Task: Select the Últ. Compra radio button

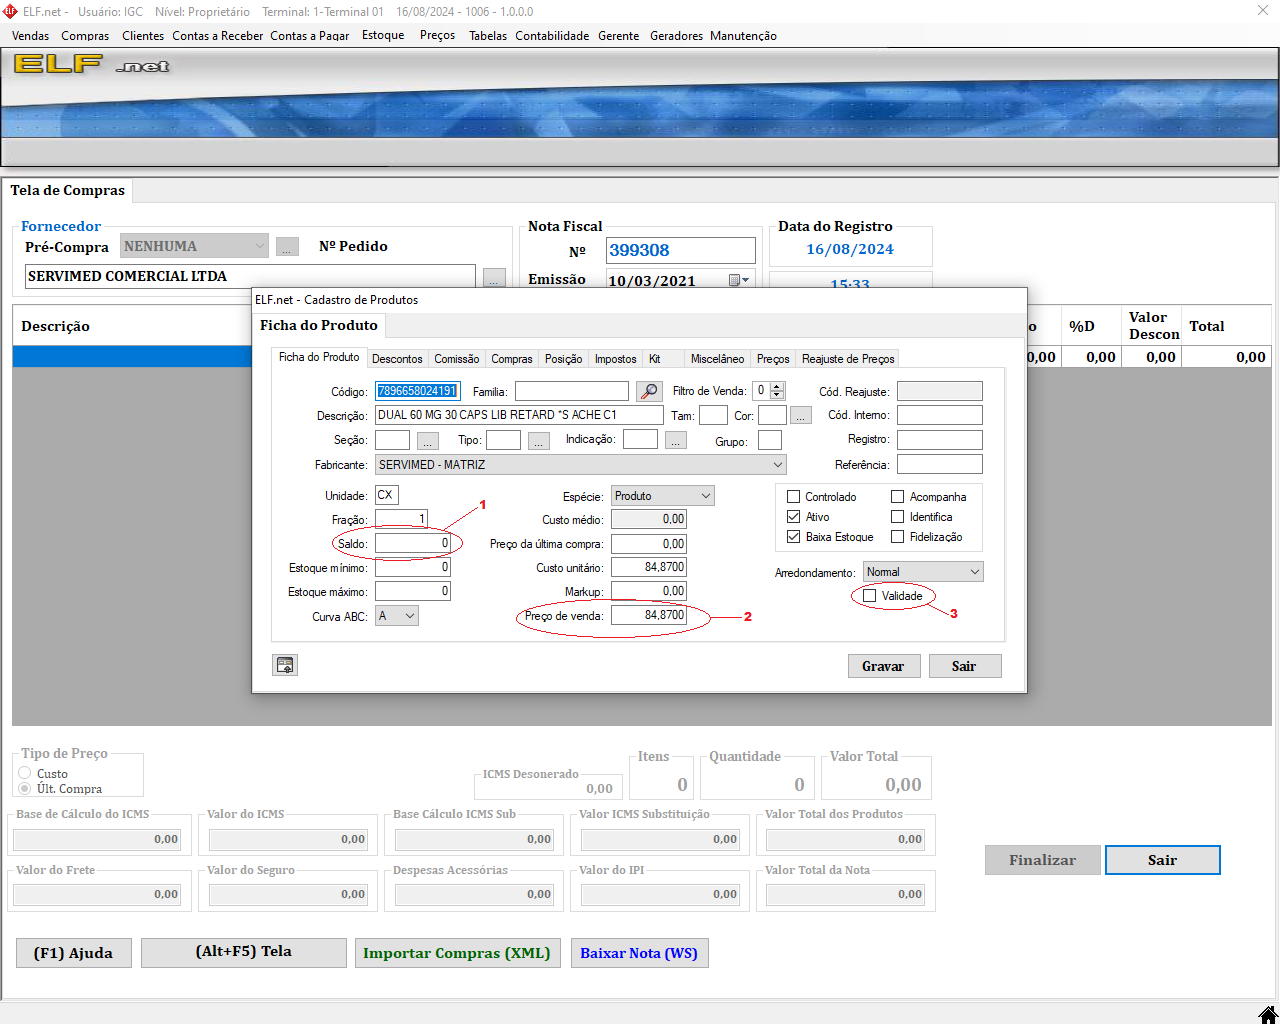Action: click(x=25, y=788)
